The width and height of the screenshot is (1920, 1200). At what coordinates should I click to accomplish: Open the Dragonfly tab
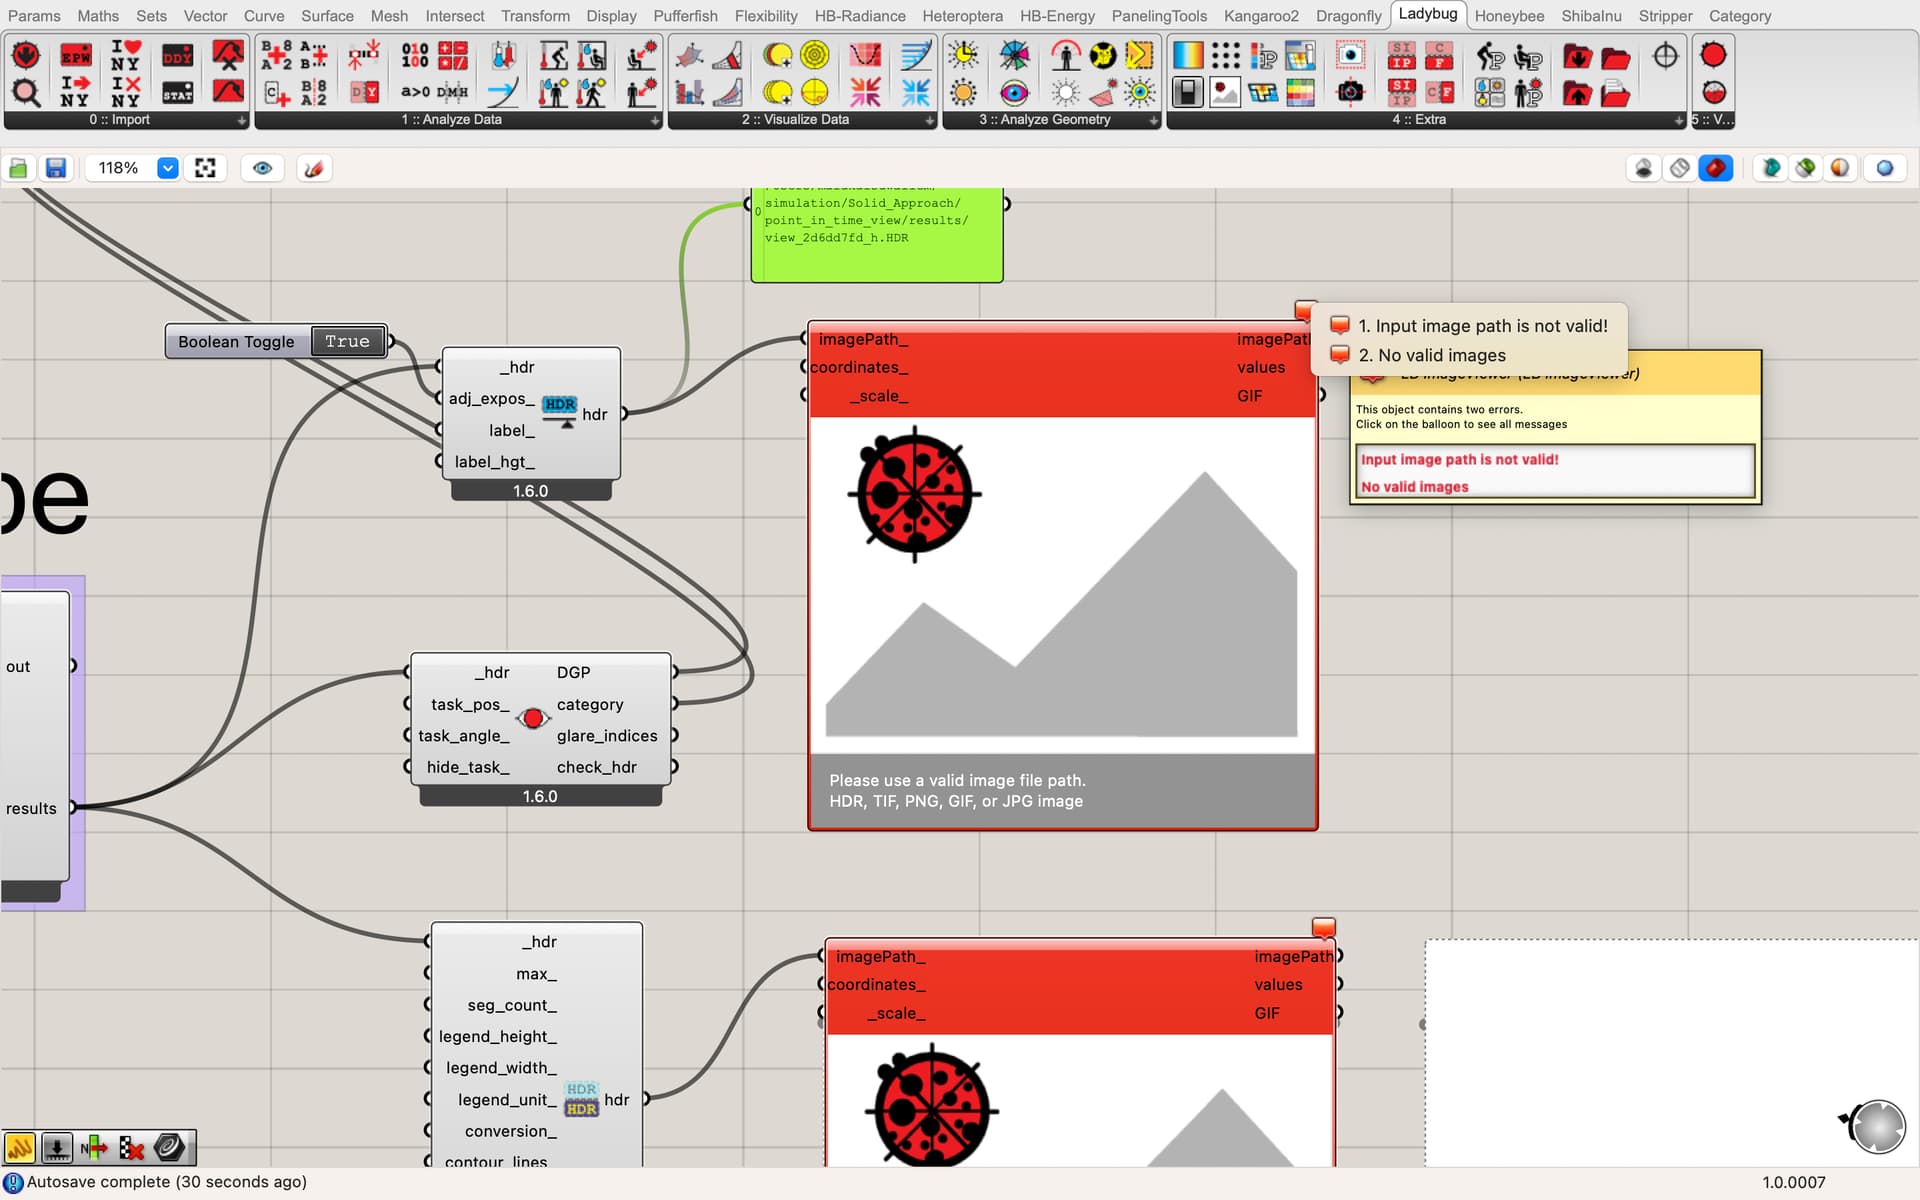click(1348, 16)
